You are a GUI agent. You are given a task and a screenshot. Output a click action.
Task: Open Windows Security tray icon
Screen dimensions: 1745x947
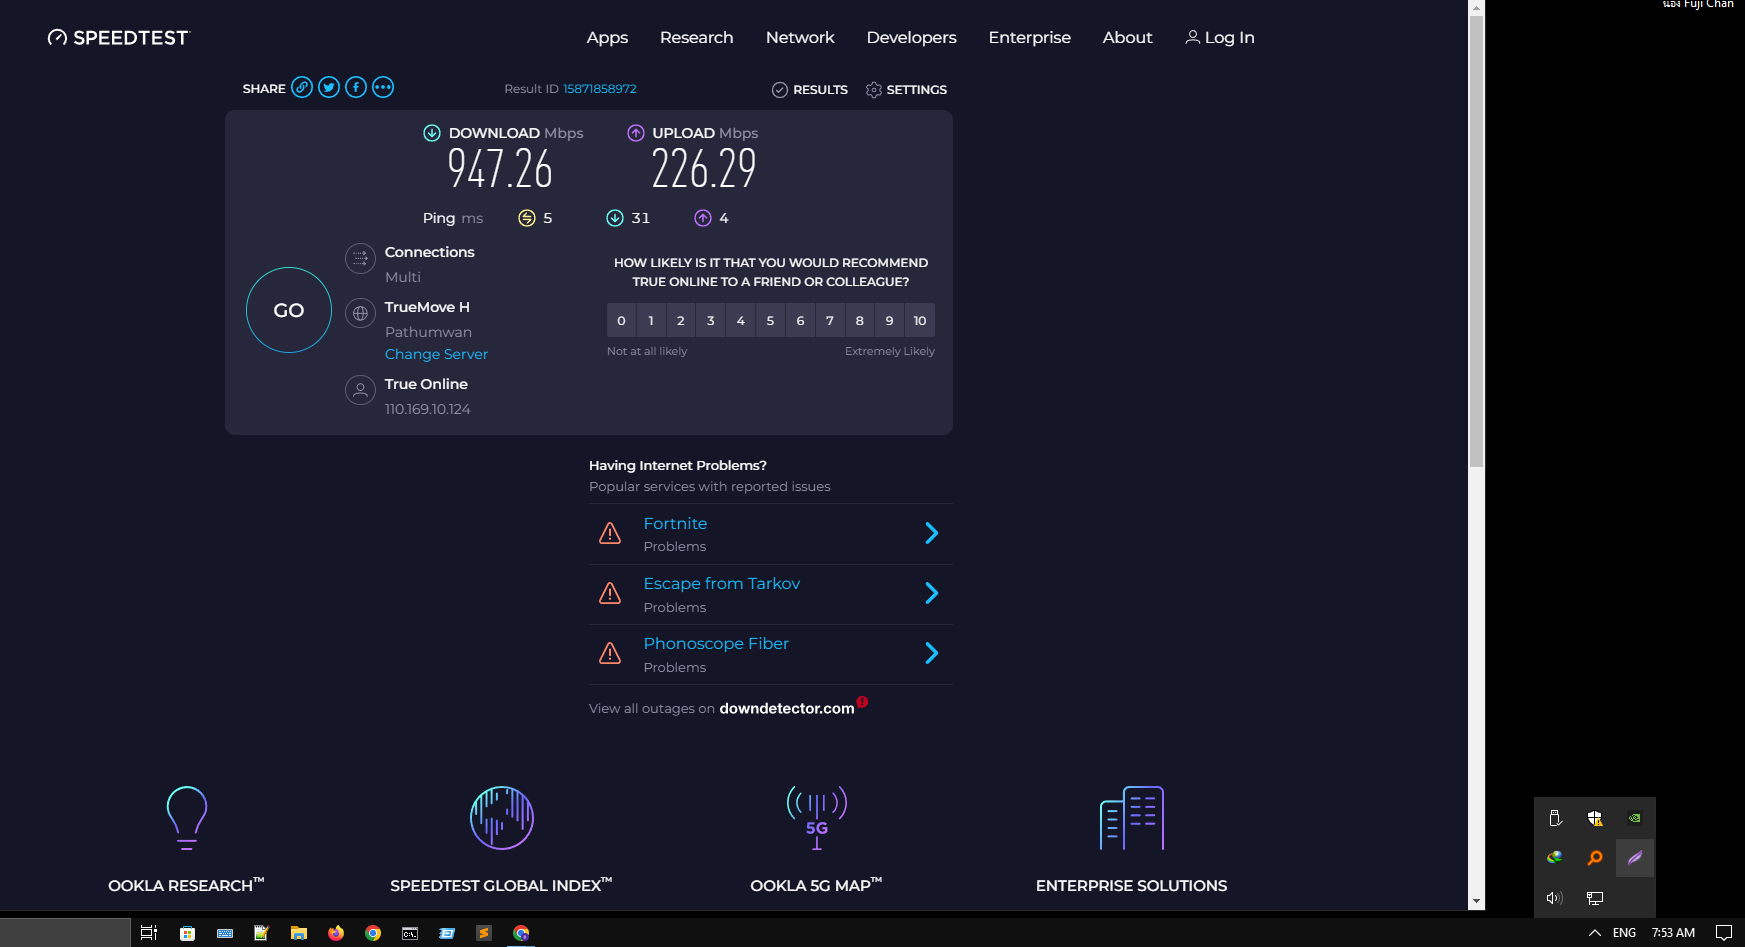click(x=1595, y=818)
